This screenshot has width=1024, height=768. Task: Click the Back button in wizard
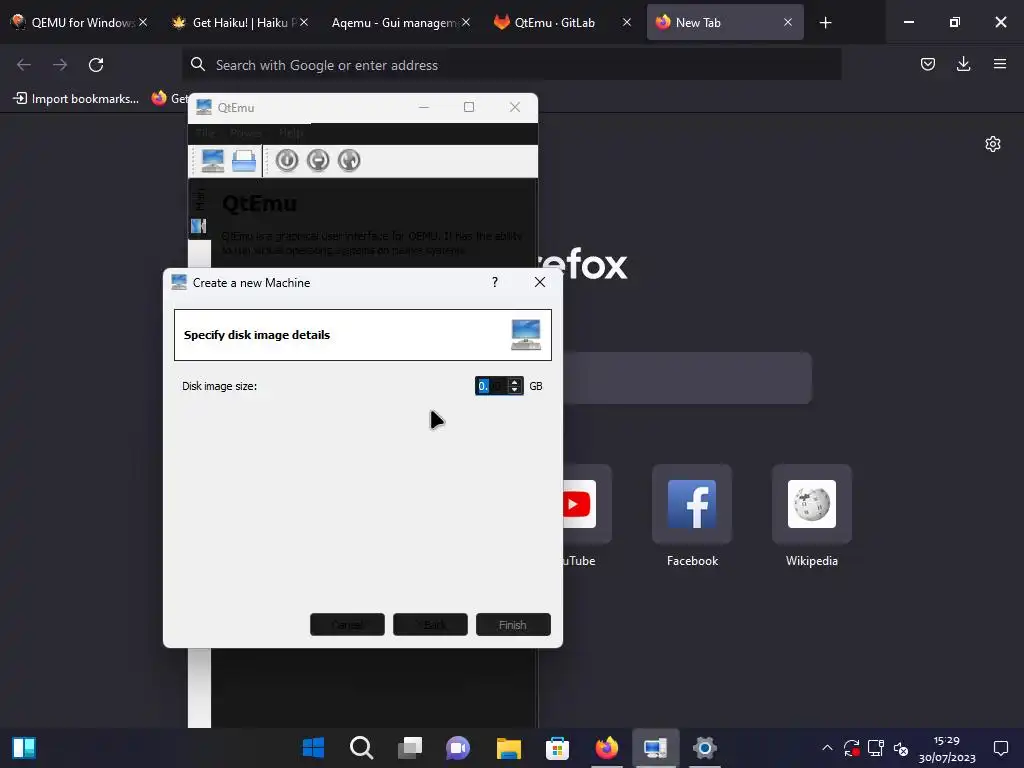(x=430, y=624)
